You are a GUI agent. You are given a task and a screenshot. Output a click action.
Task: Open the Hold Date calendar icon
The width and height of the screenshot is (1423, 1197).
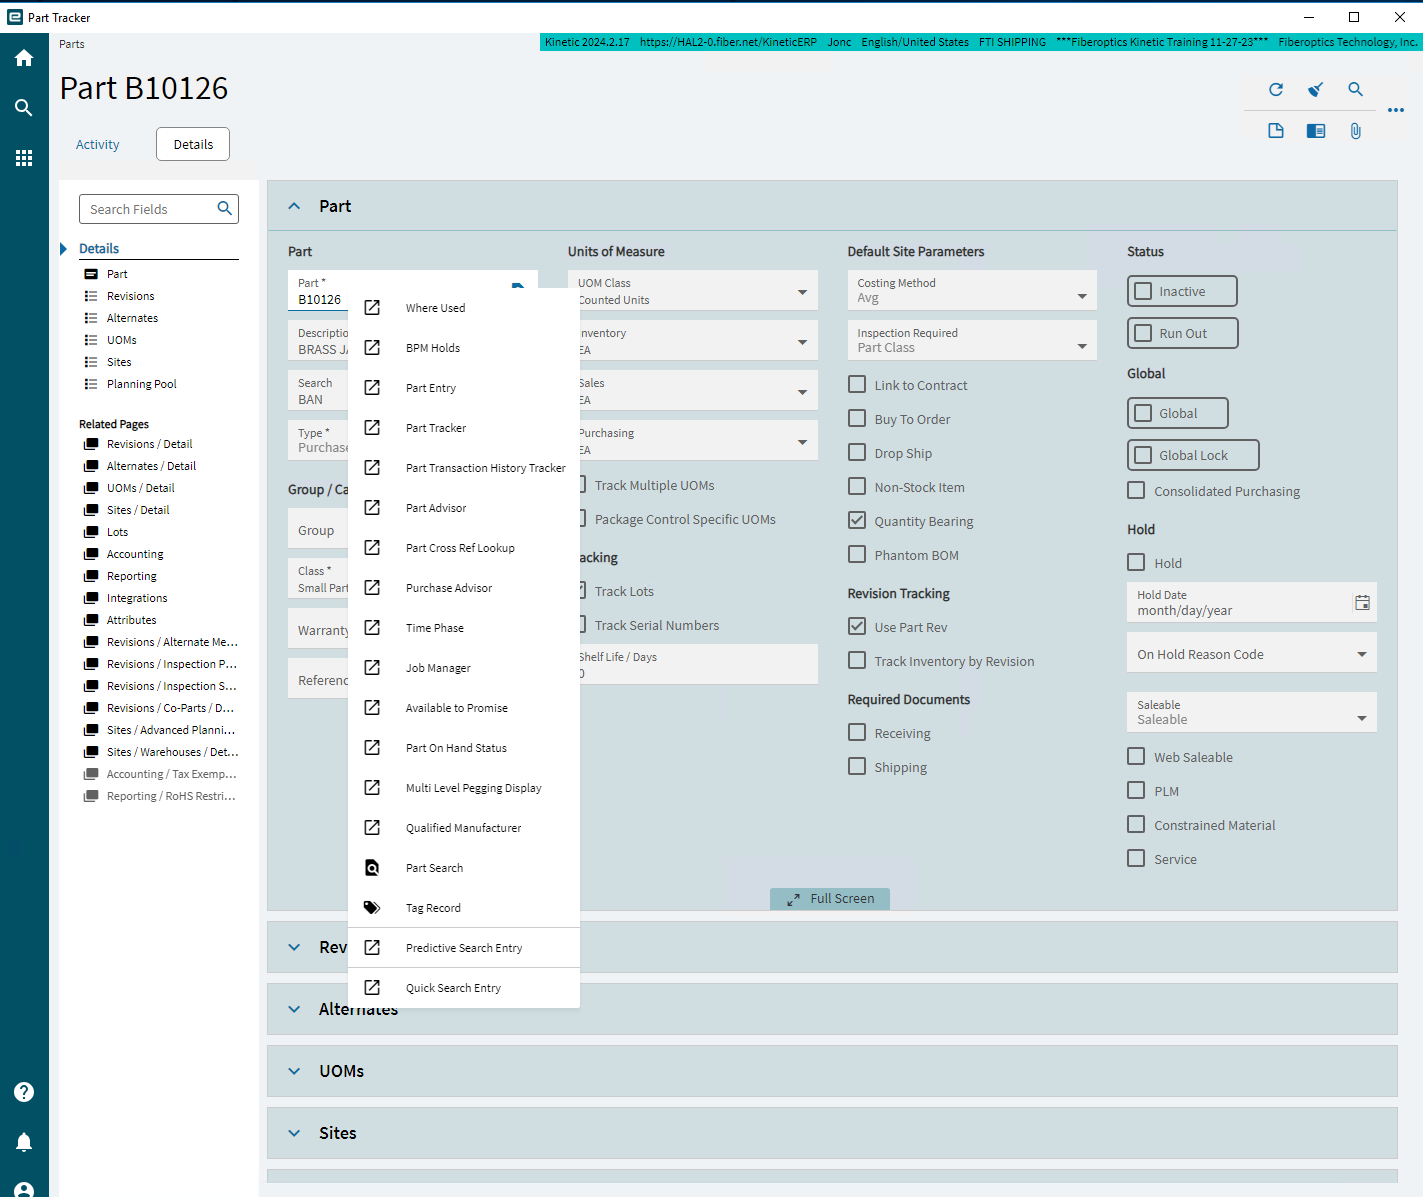(1362, 602)
